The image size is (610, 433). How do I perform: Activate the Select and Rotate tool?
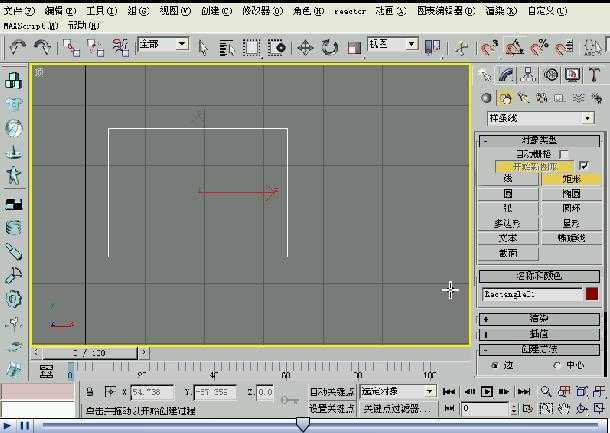[x=330, y=48]
